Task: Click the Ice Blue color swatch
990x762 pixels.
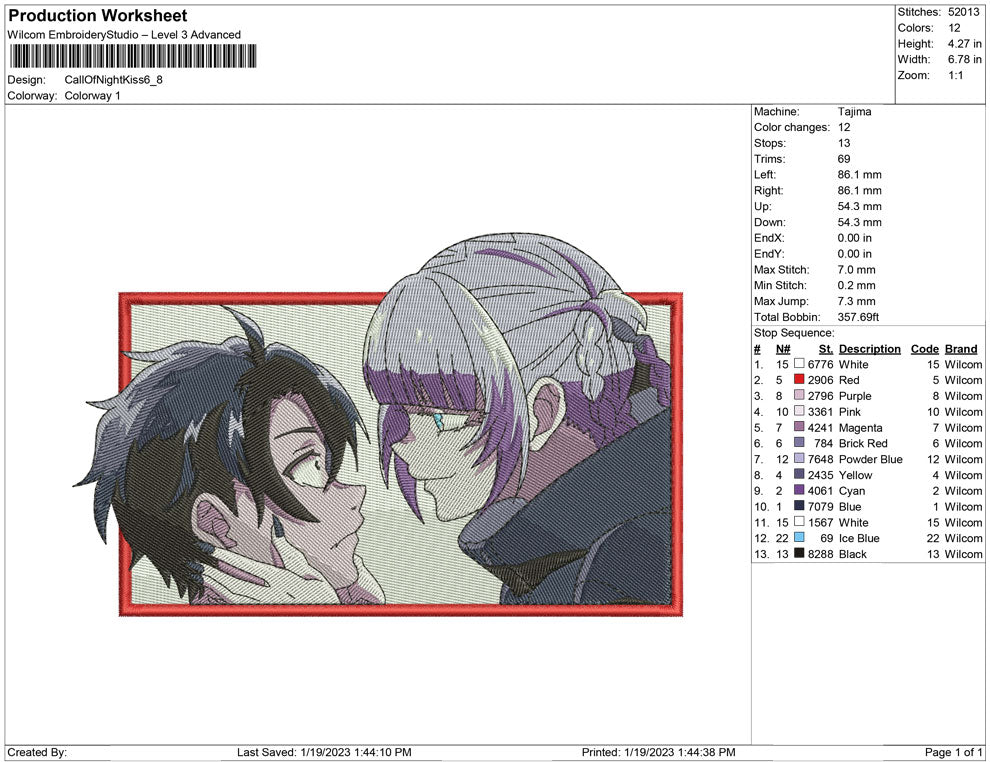Action: (799, 537)
